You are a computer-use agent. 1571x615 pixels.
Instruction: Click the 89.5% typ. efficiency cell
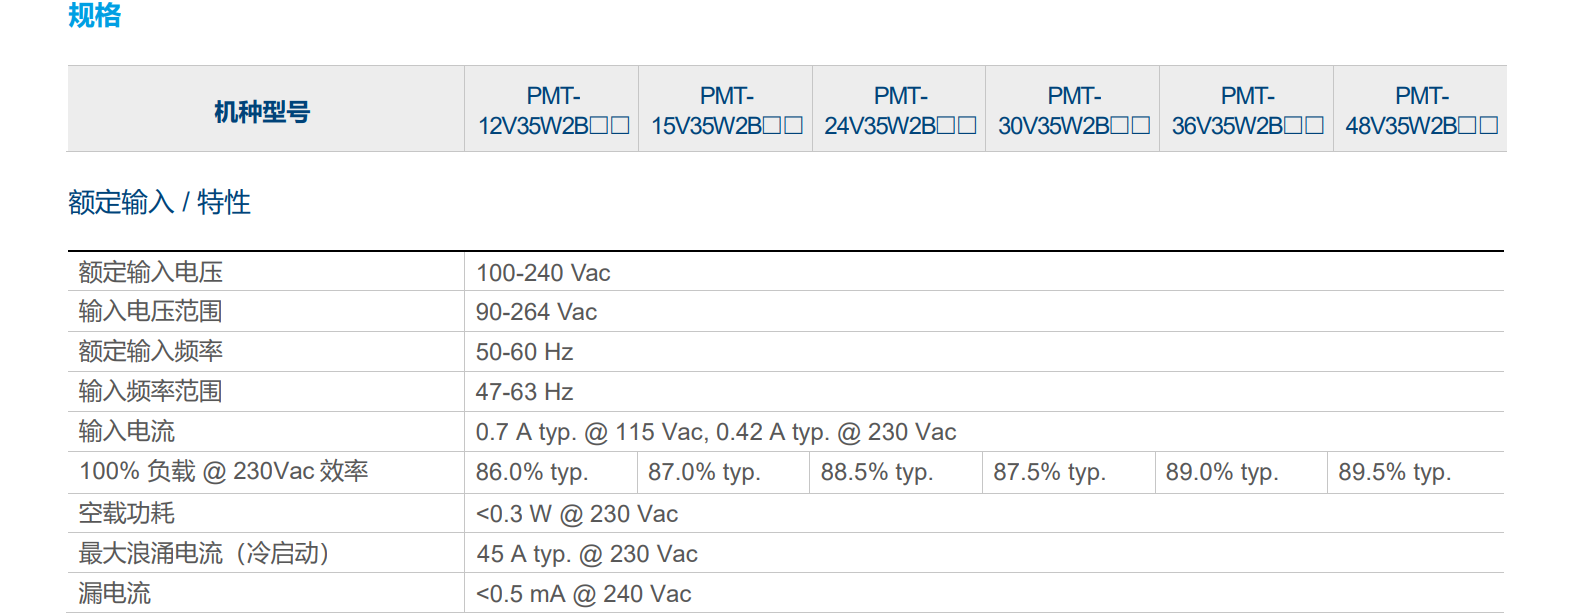point(1394,472)
